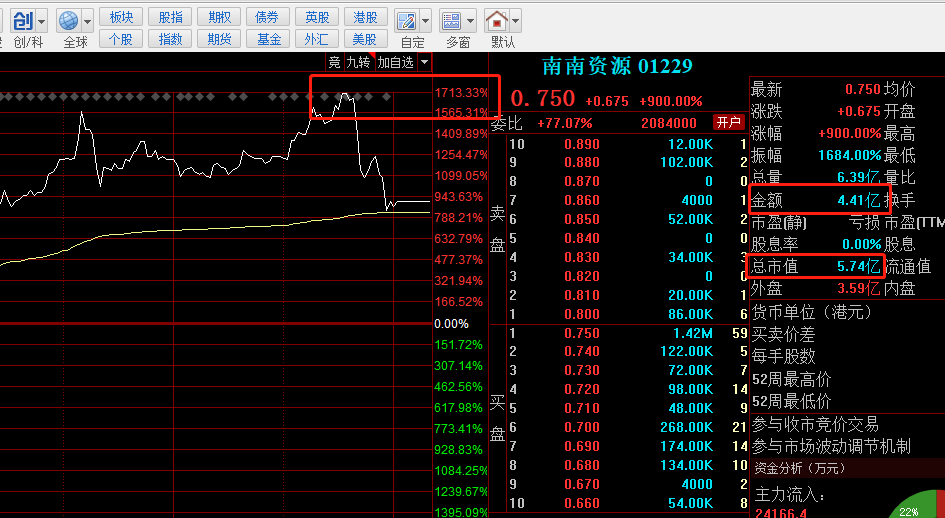The image size is (945, 518).
Task: Click the 创/科 board icon
Action: click(x=24, y=22)
